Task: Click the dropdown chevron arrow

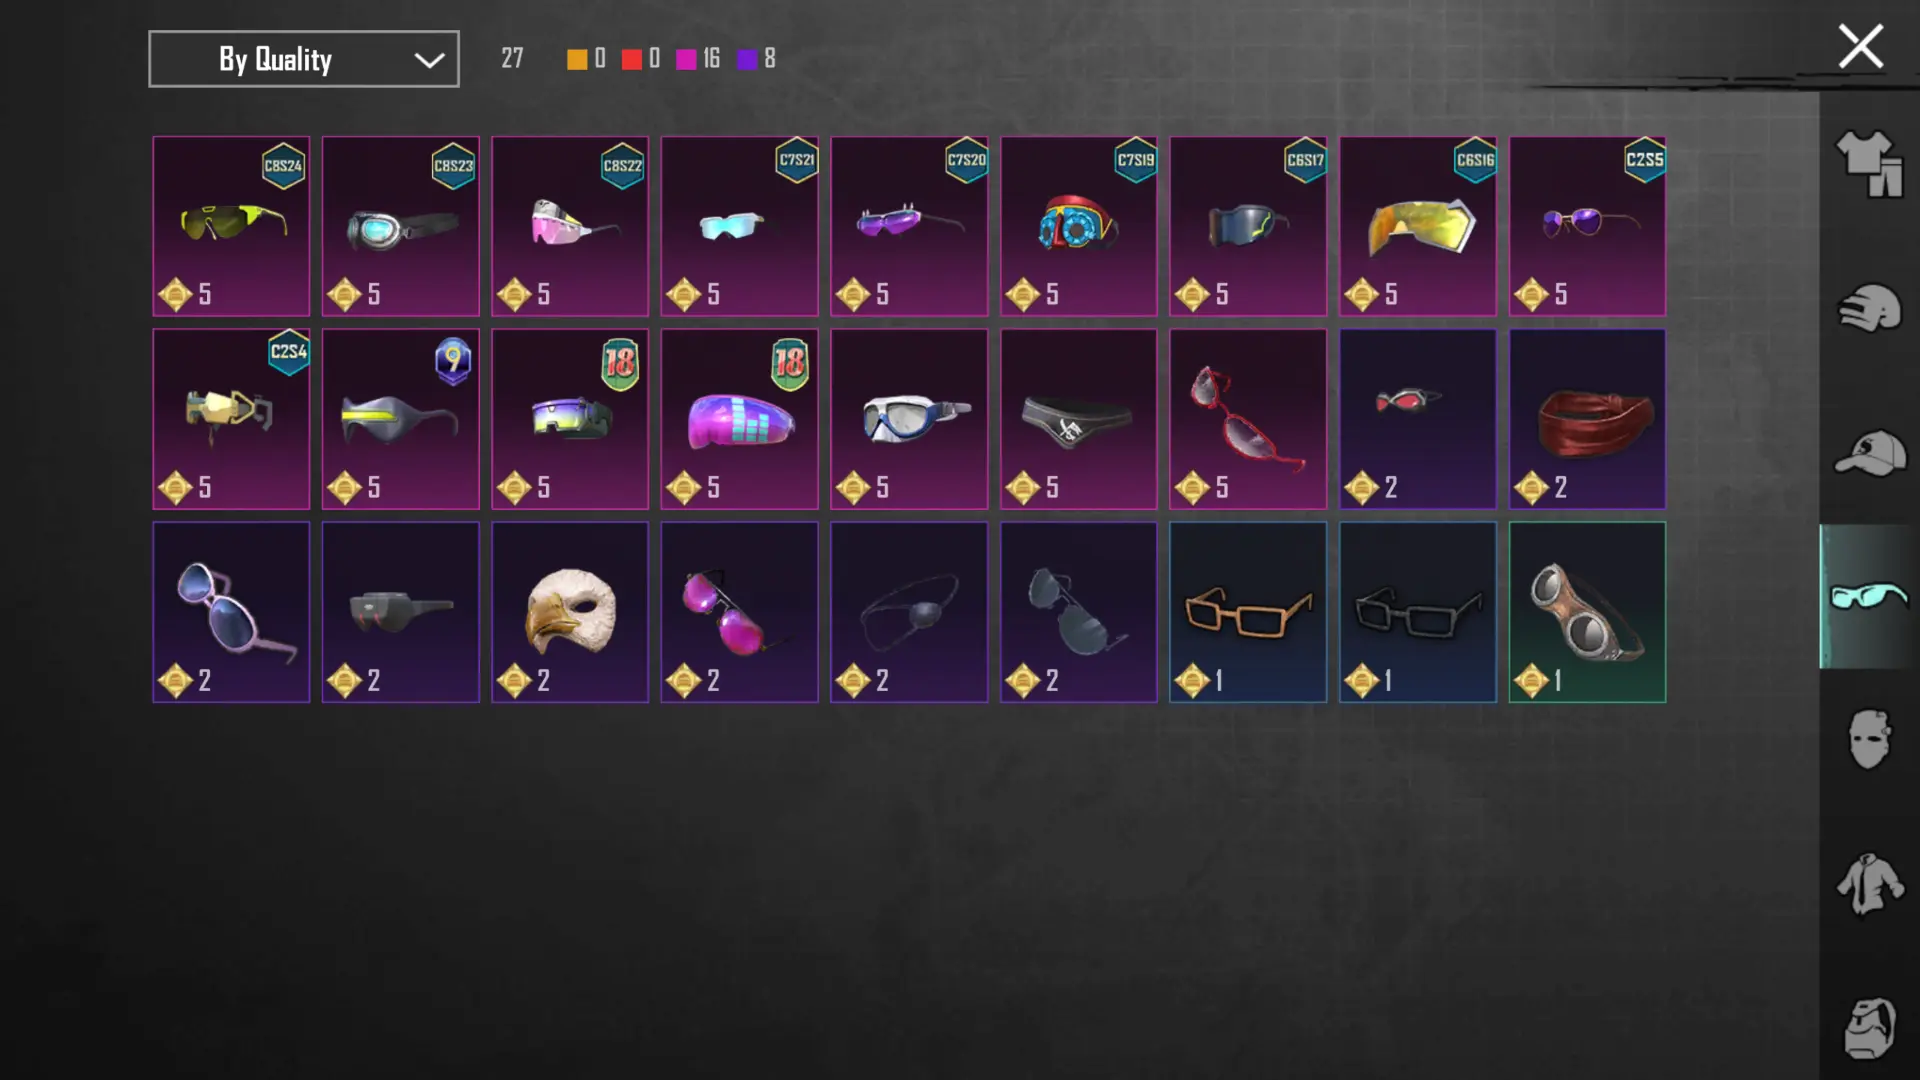Action: [429, 60]
